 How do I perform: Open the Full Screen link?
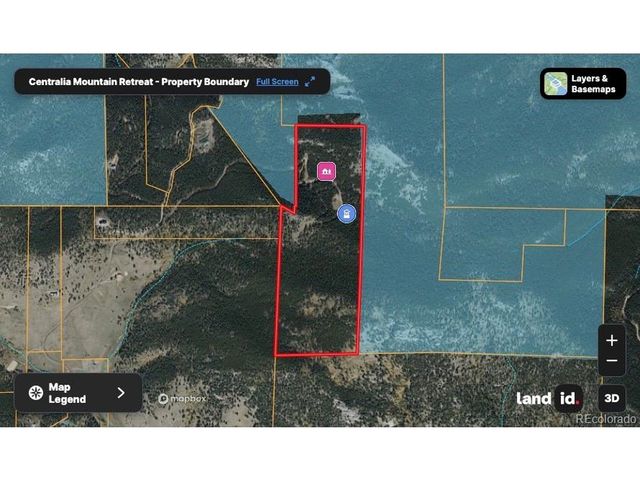[x=277, y=82]
